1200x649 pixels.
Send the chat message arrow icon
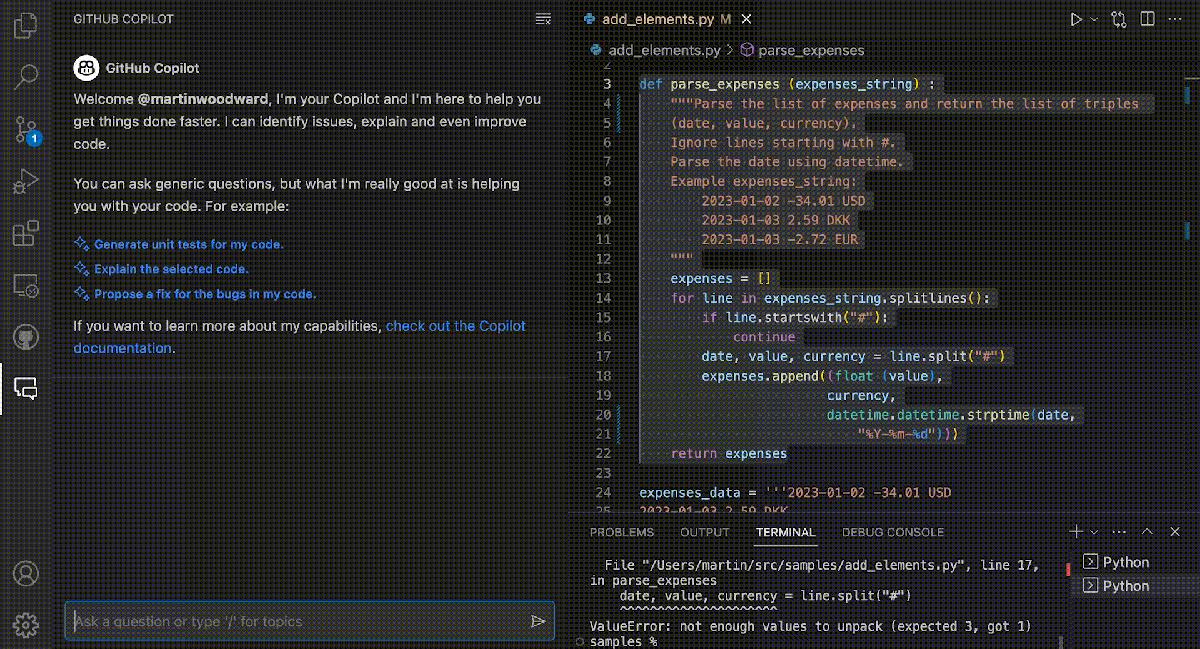[x=538, y=621]
